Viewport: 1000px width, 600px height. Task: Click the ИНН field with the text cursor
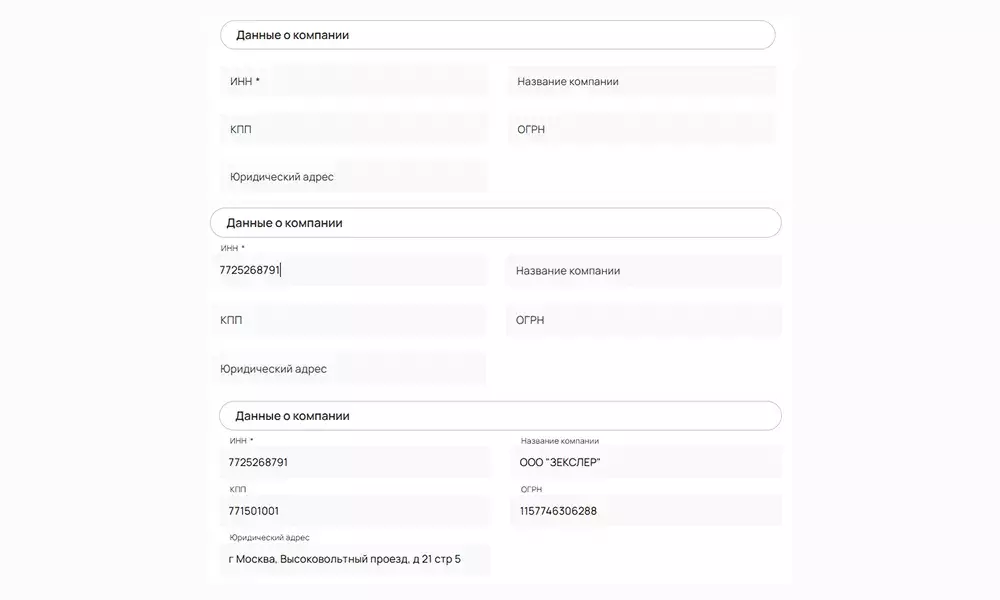tap(350, 270)
